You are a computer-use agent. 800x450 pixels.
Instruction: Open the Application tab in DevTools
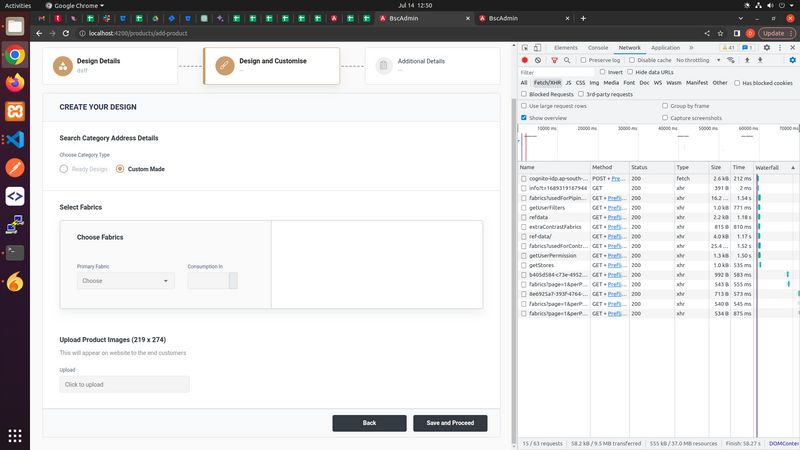(665, 47)
